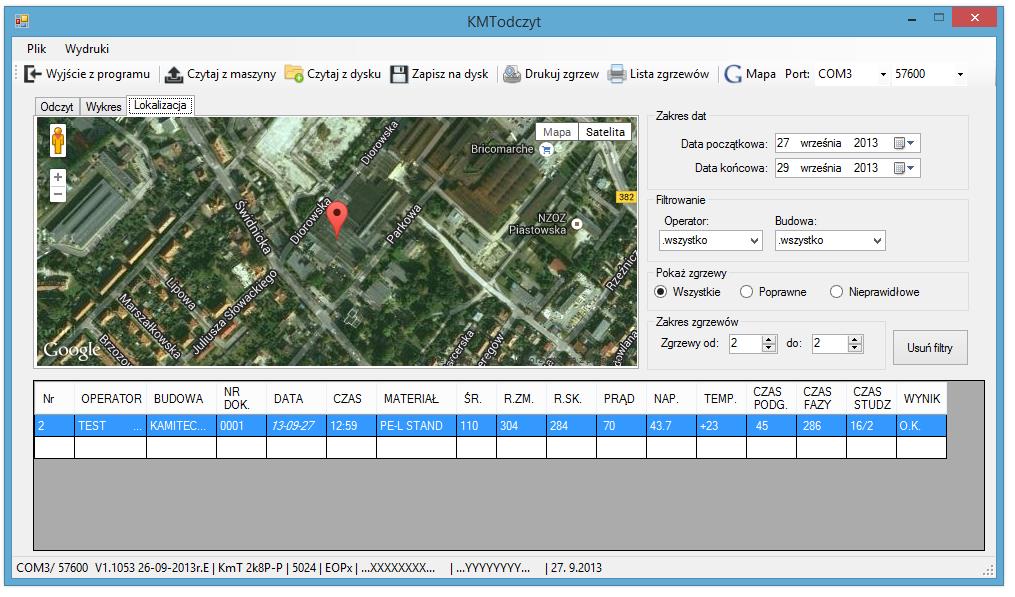Click the Google logo on map
Image resolution: width=1015 pixels, height=597 pixels.
click(x=72, y=350)
